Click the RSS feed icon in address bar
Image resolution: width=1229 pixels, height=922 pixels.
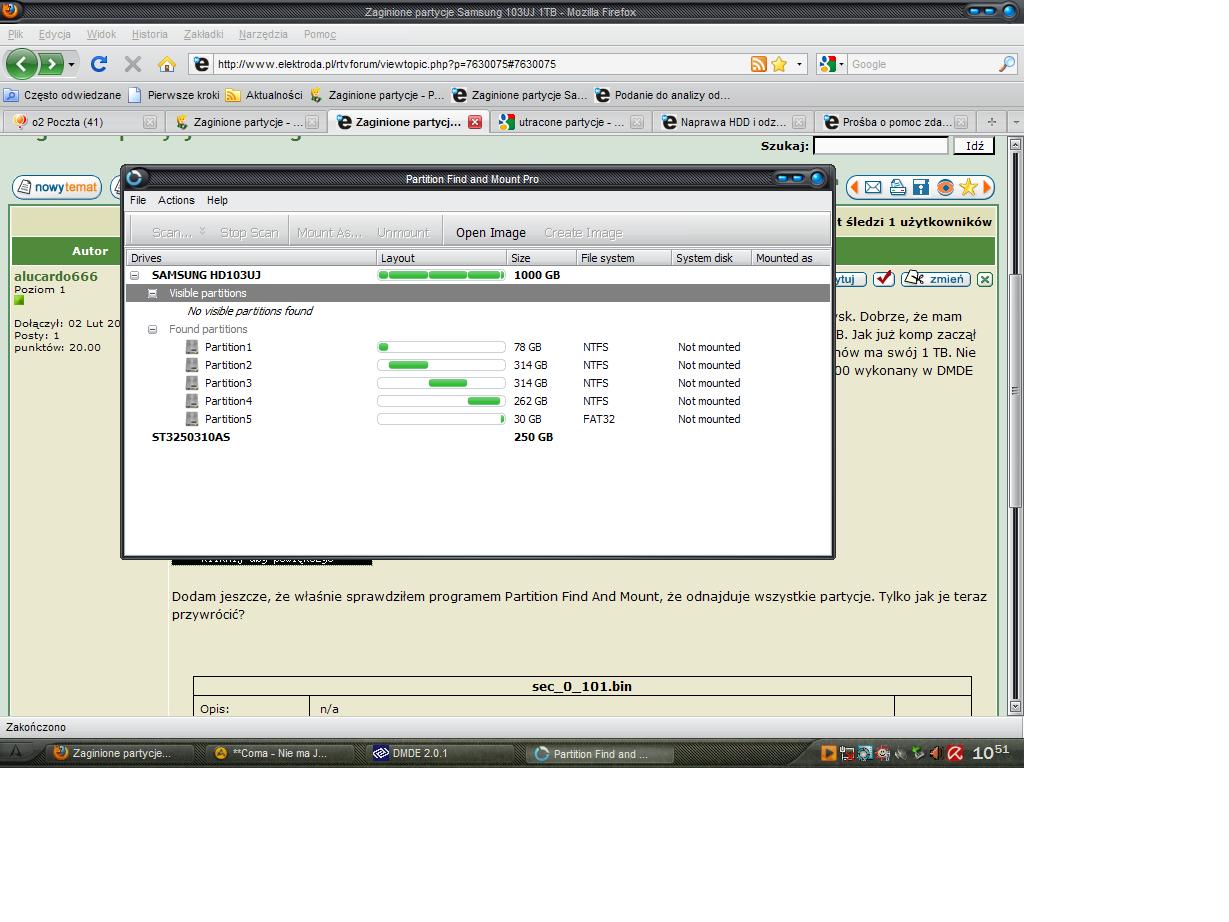pos(759,64)
